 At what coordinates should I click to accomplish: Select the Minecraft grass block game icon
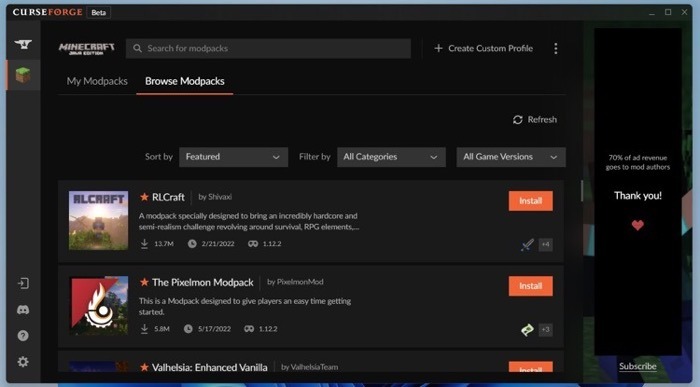pyautogui.click(x=23, y=75)
